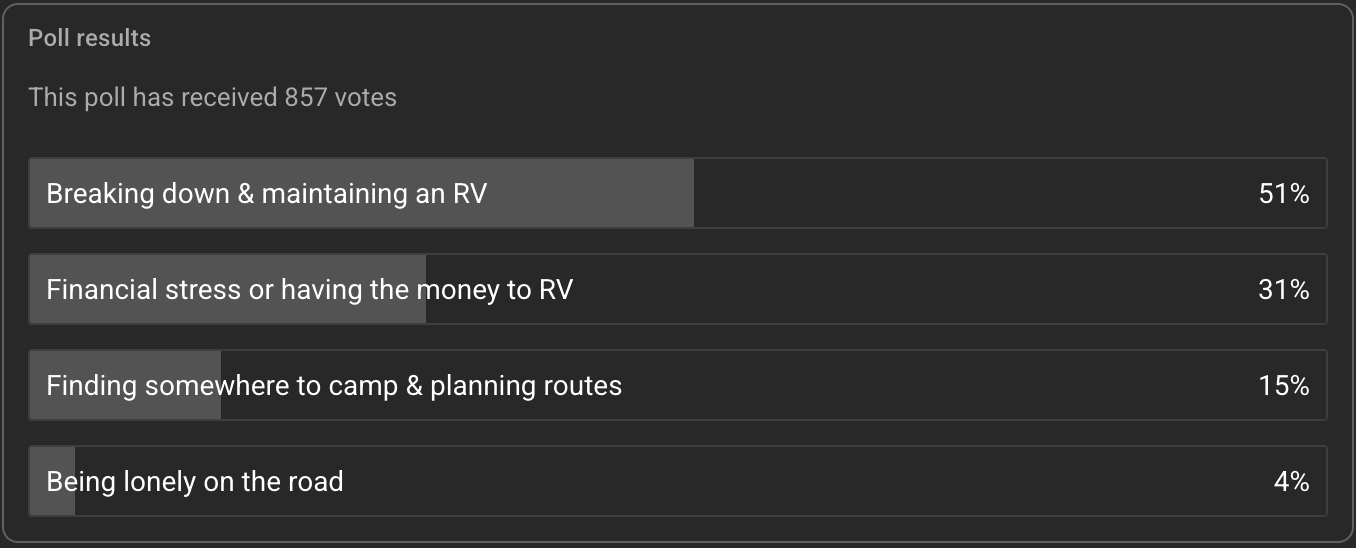Click the "Financial stress or having the money" option
1356x548 pixels.
pos(309,289)
